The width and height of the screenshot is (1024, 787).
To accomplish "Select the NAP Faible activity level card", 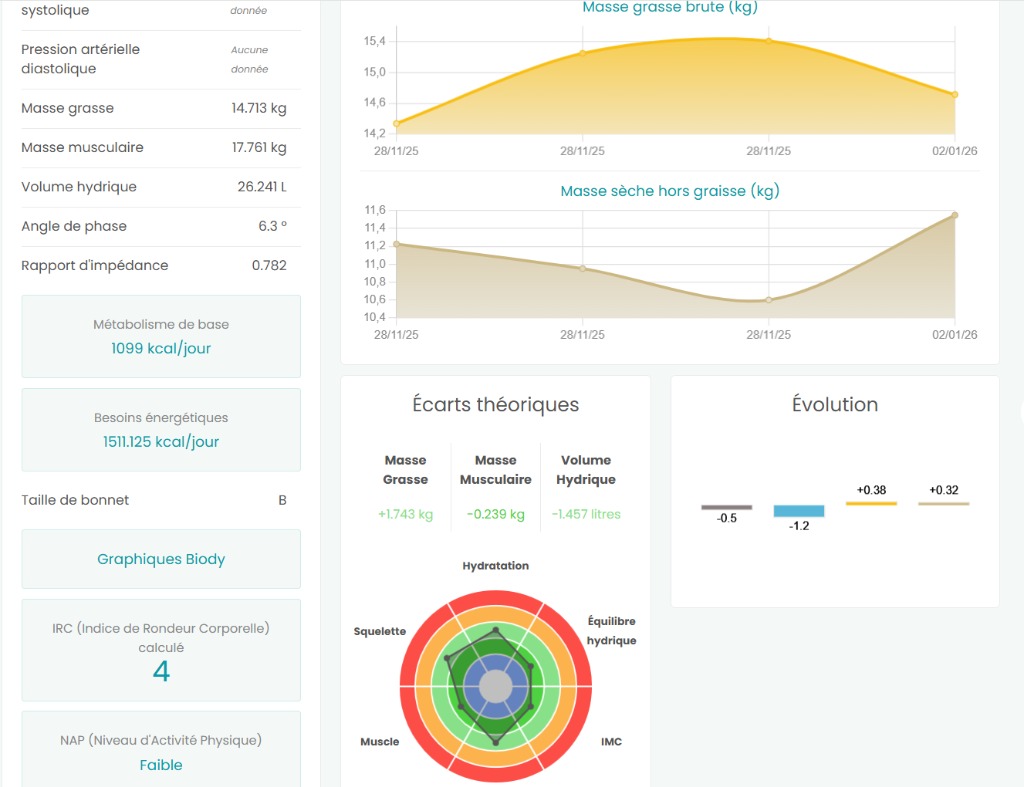I will [161, 752].
